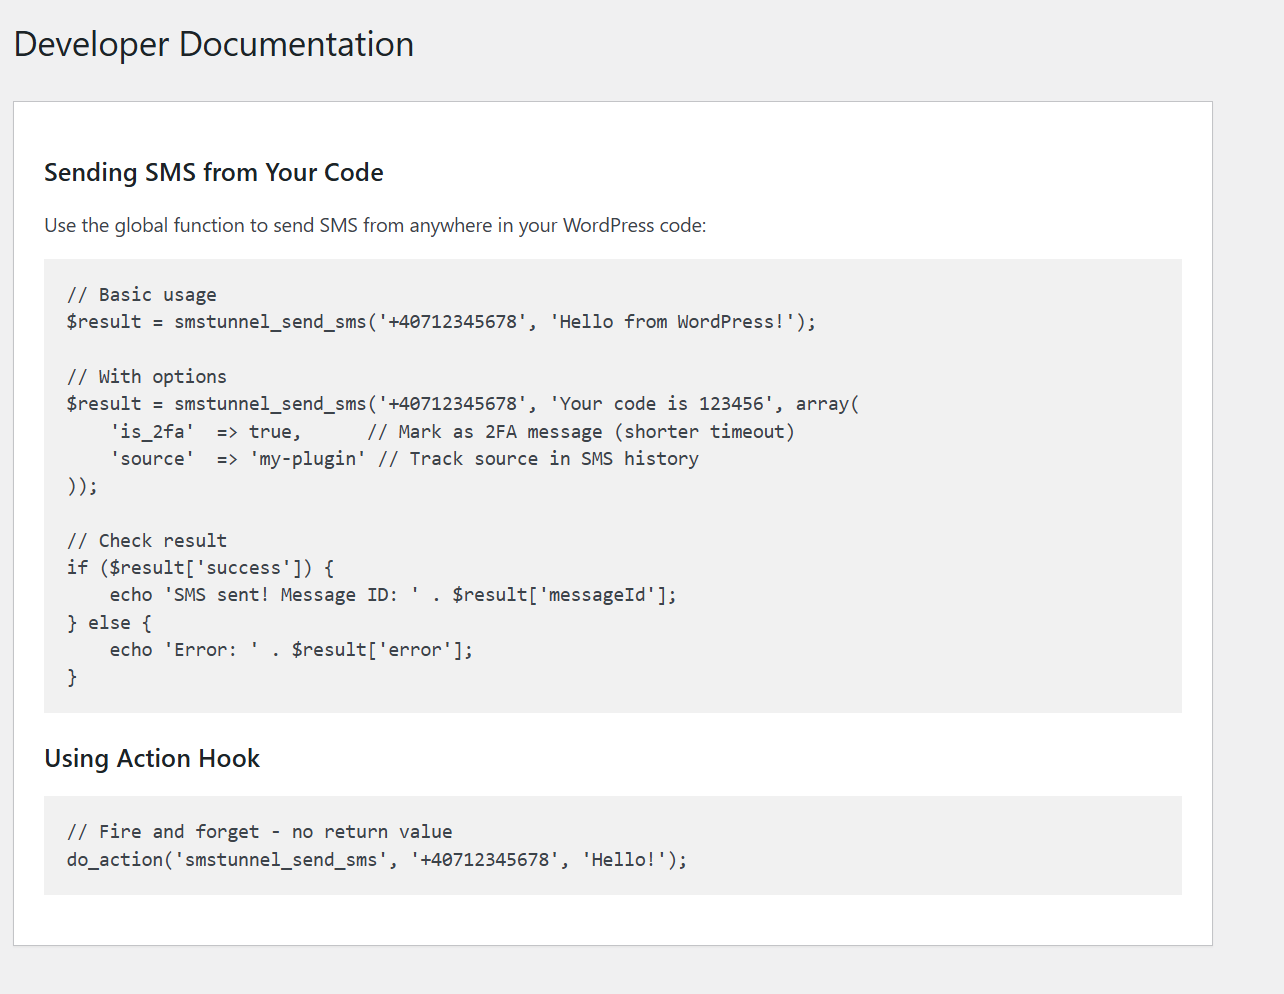Screen dimensions: 1284x994
Task: Click the do_action smstunnel_send_sms line
Action: tap(375, 859)
